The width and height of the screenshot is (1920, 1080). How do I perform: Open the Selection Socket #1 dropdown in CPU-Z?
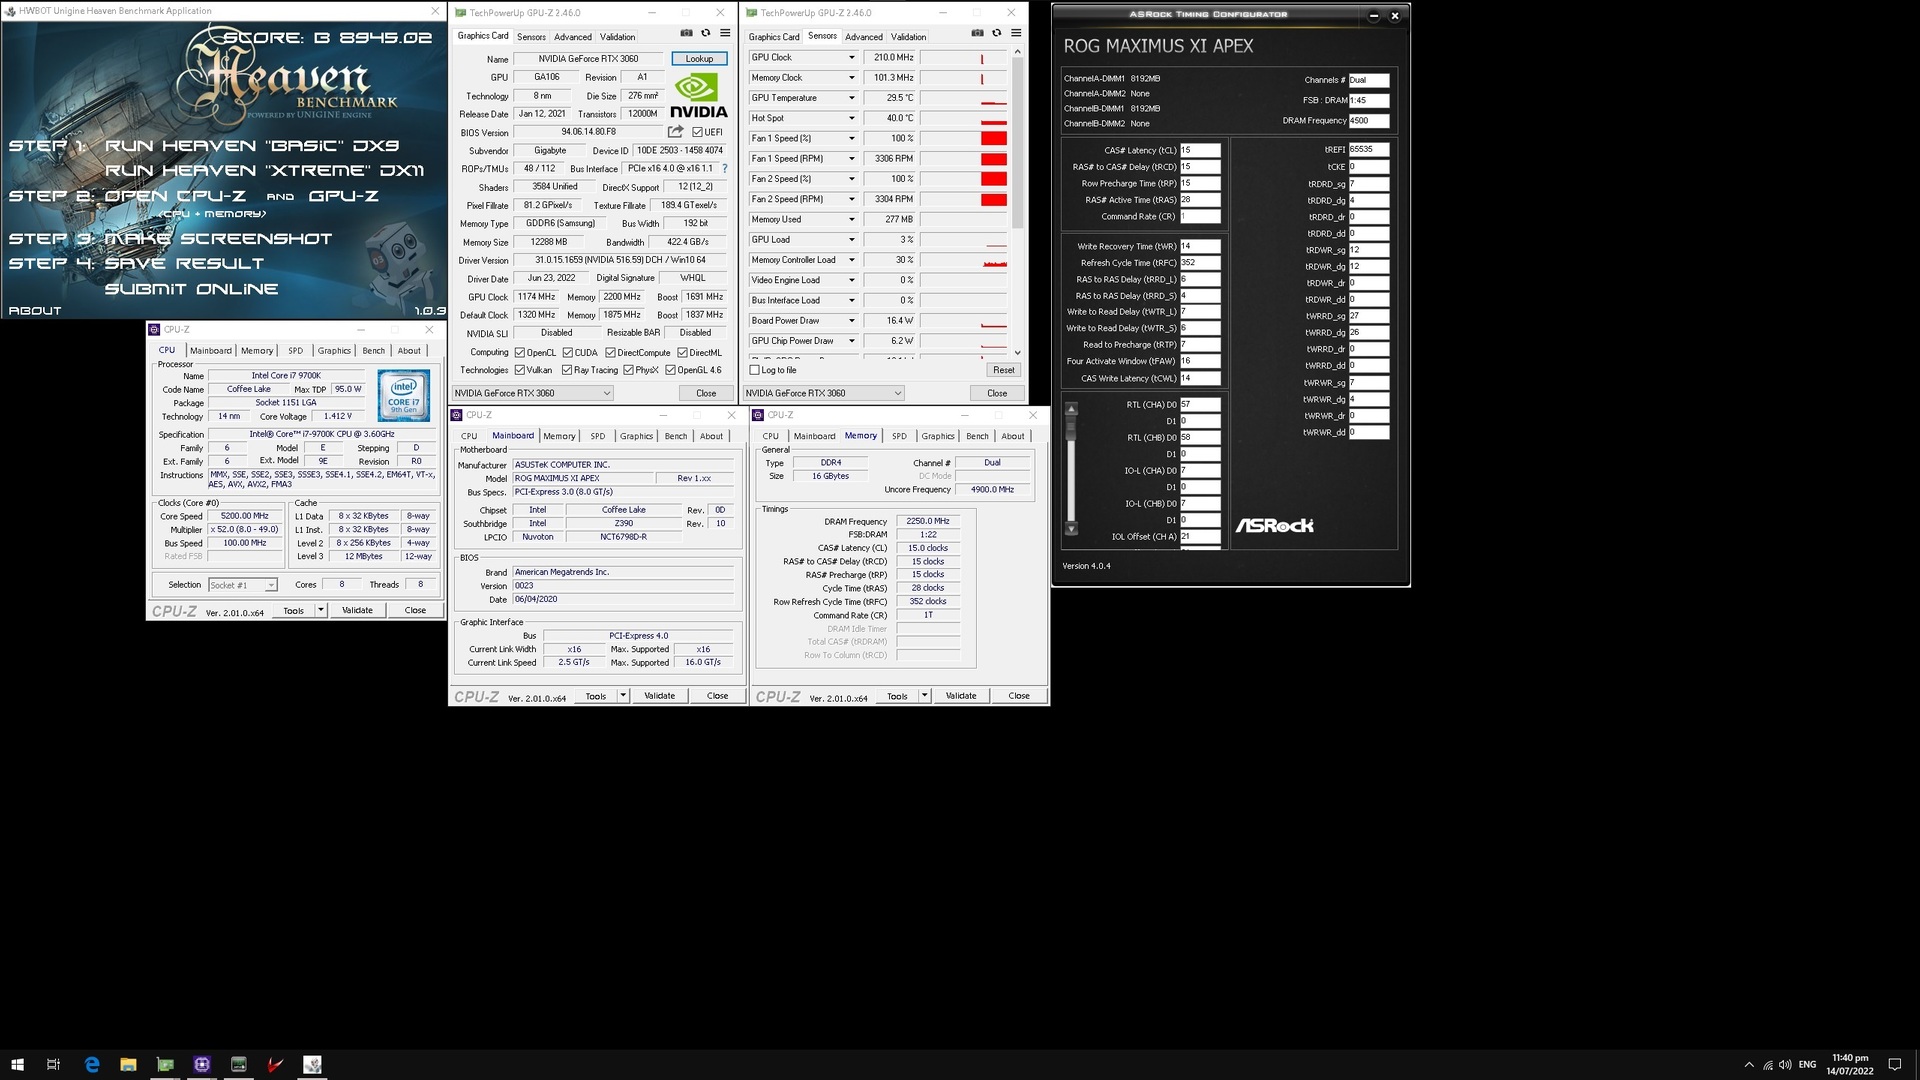click(x=243, y=585)
